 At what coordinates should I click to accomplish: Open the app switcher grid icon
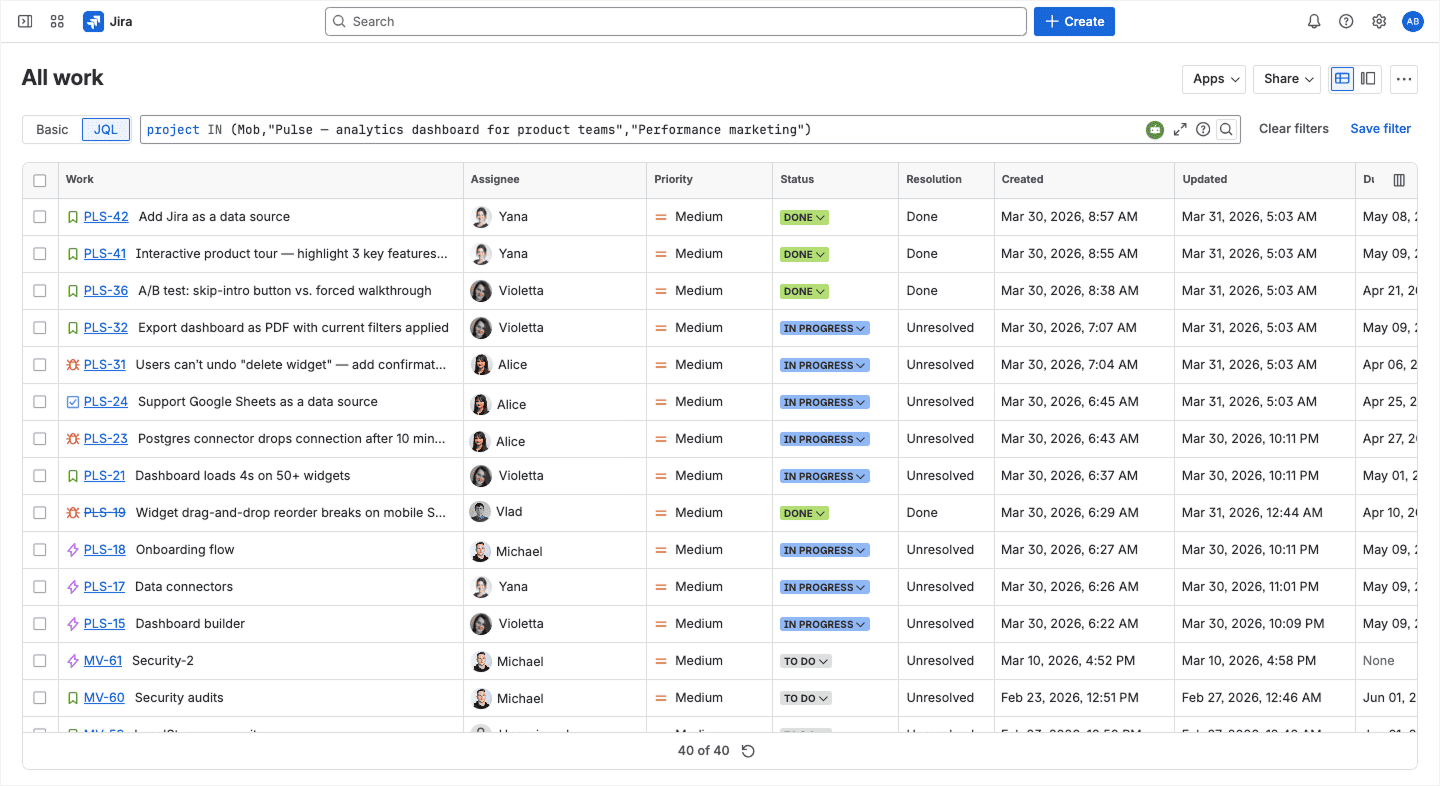[57, 21]
